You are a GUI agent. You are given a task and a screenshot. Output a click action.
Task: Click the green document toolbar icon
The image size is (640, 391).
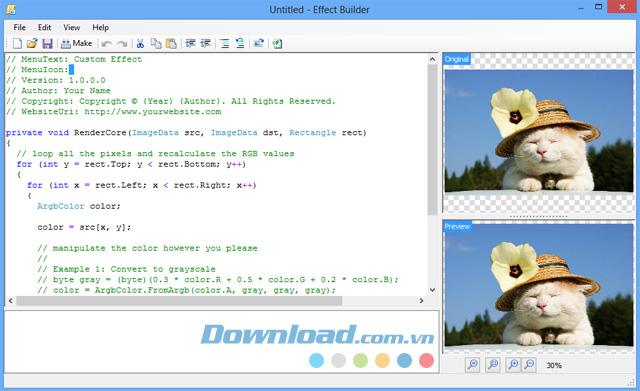278,43
